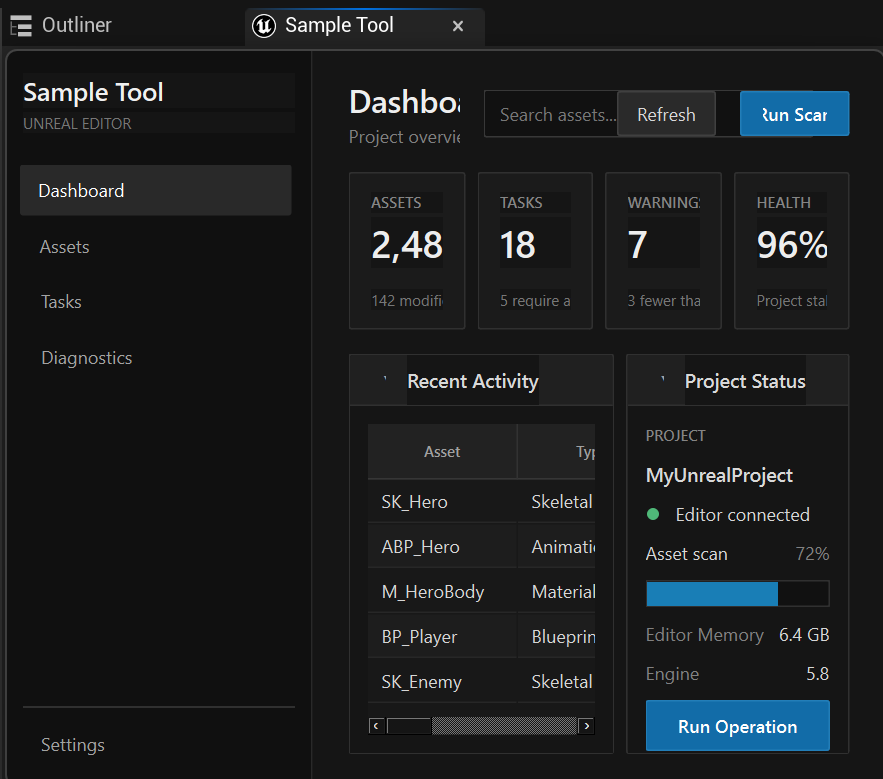Click the ASSETS stat card

(407, 251)
